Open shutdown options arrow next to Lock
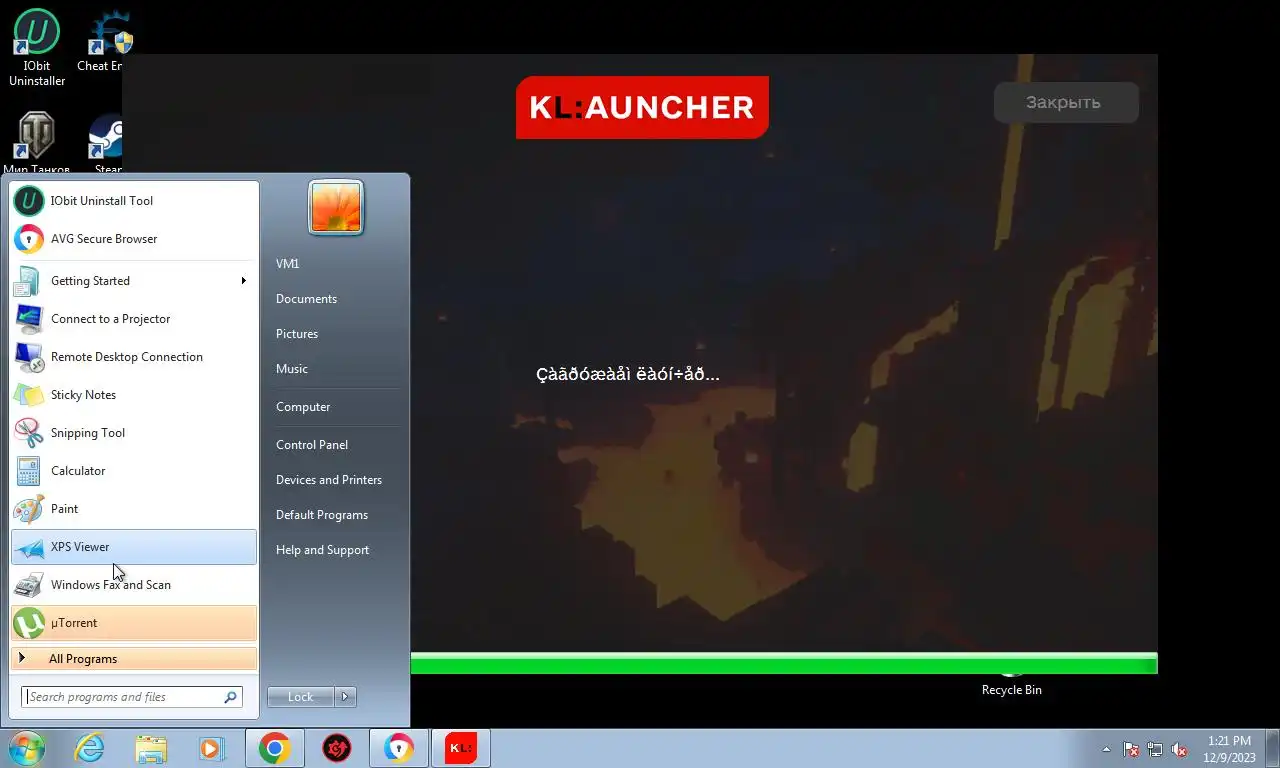This screenshot has height=768, width=1280. pyautogui.click(x=345, y=697)
